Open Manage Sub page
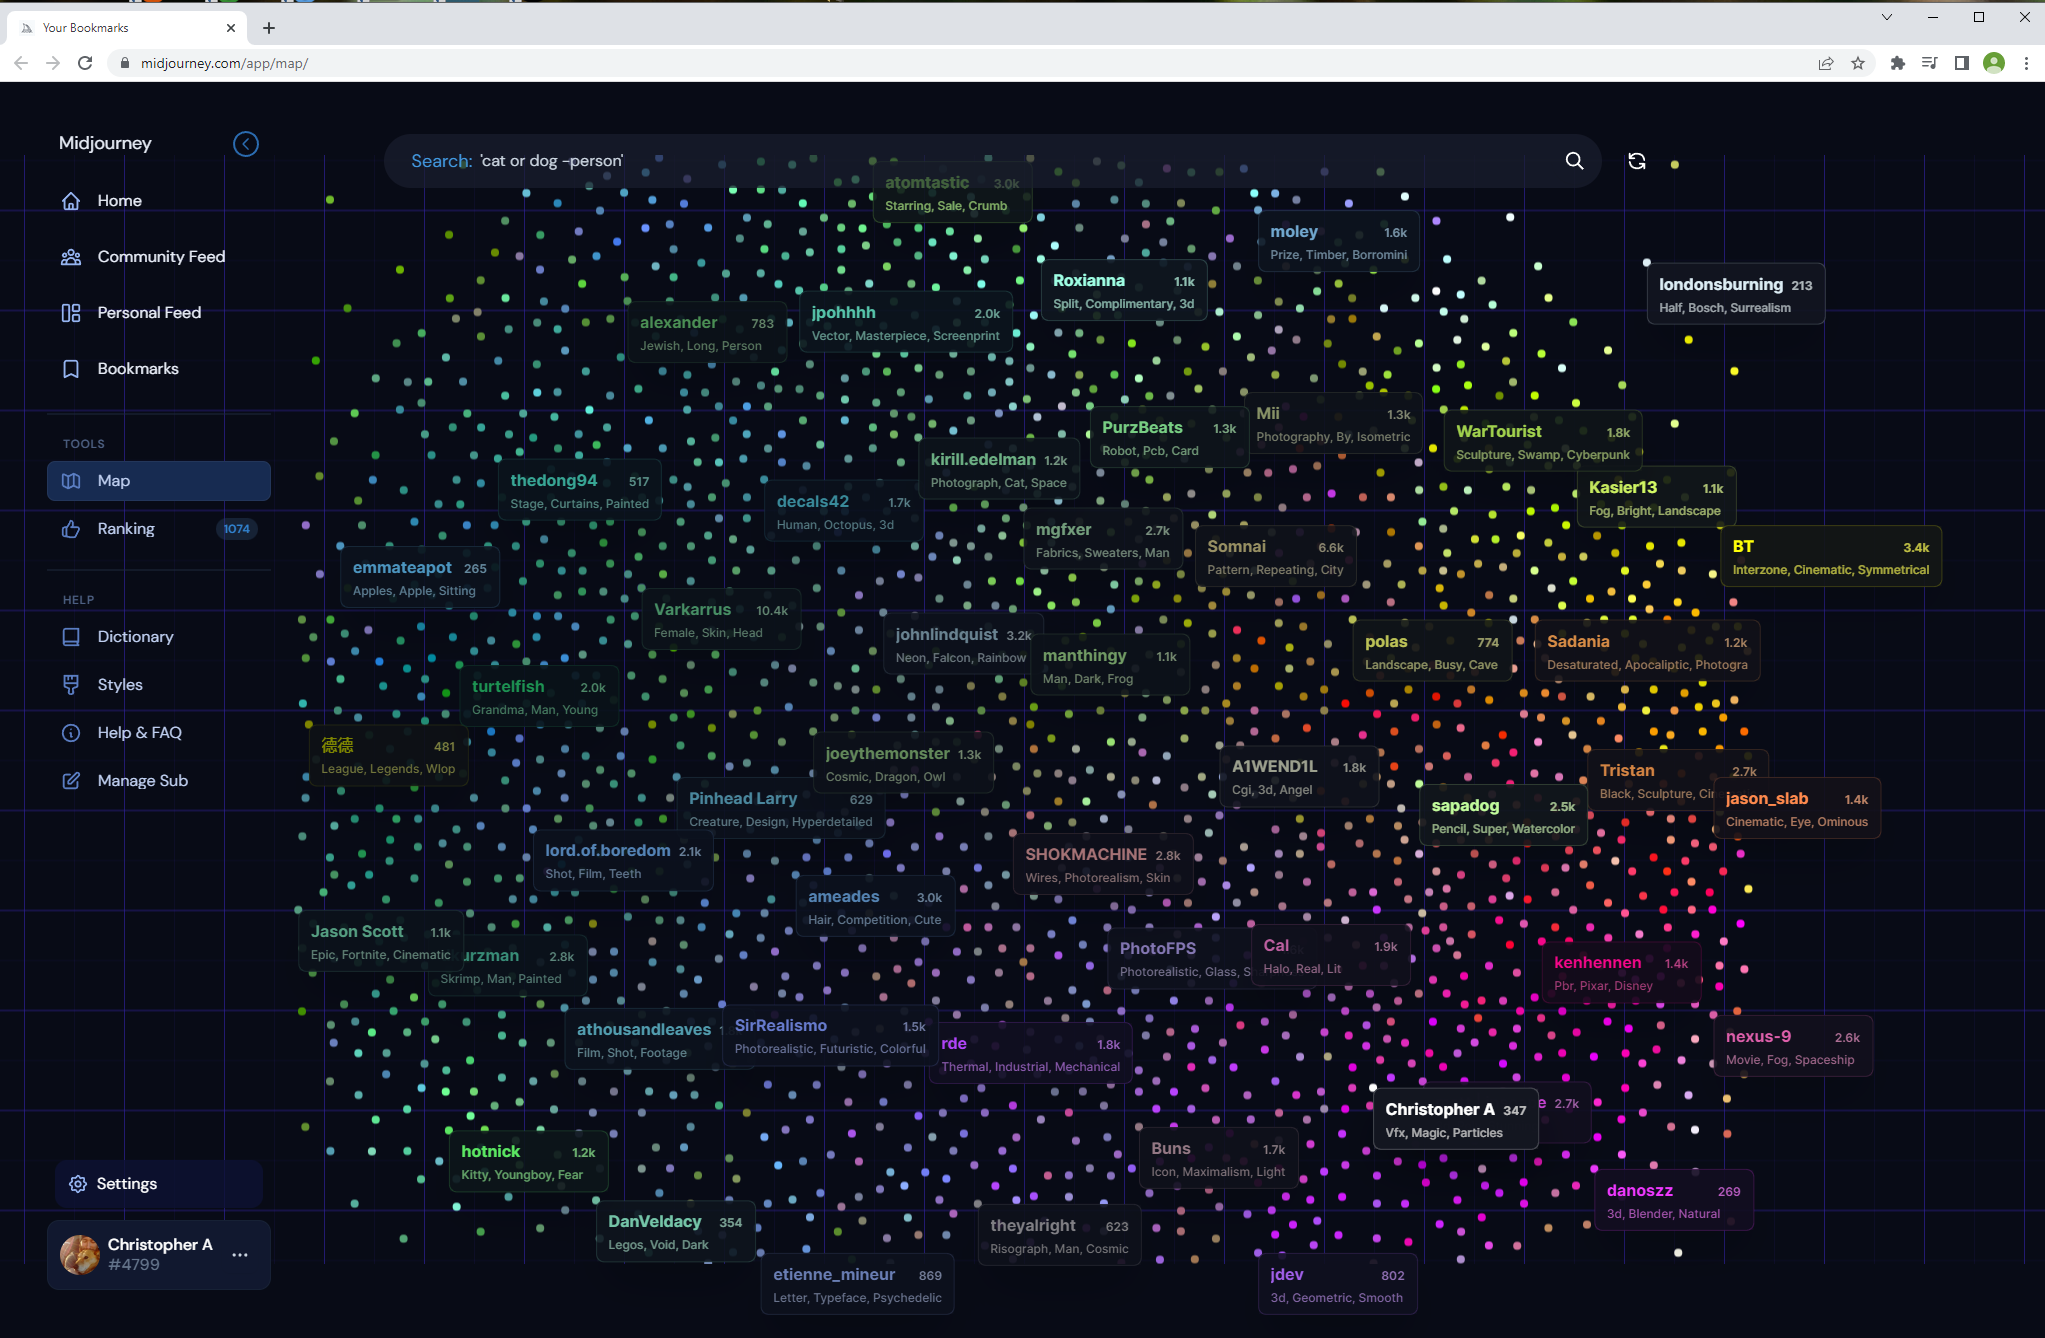Screen dimensions: 2045x1338 (142, 781)
